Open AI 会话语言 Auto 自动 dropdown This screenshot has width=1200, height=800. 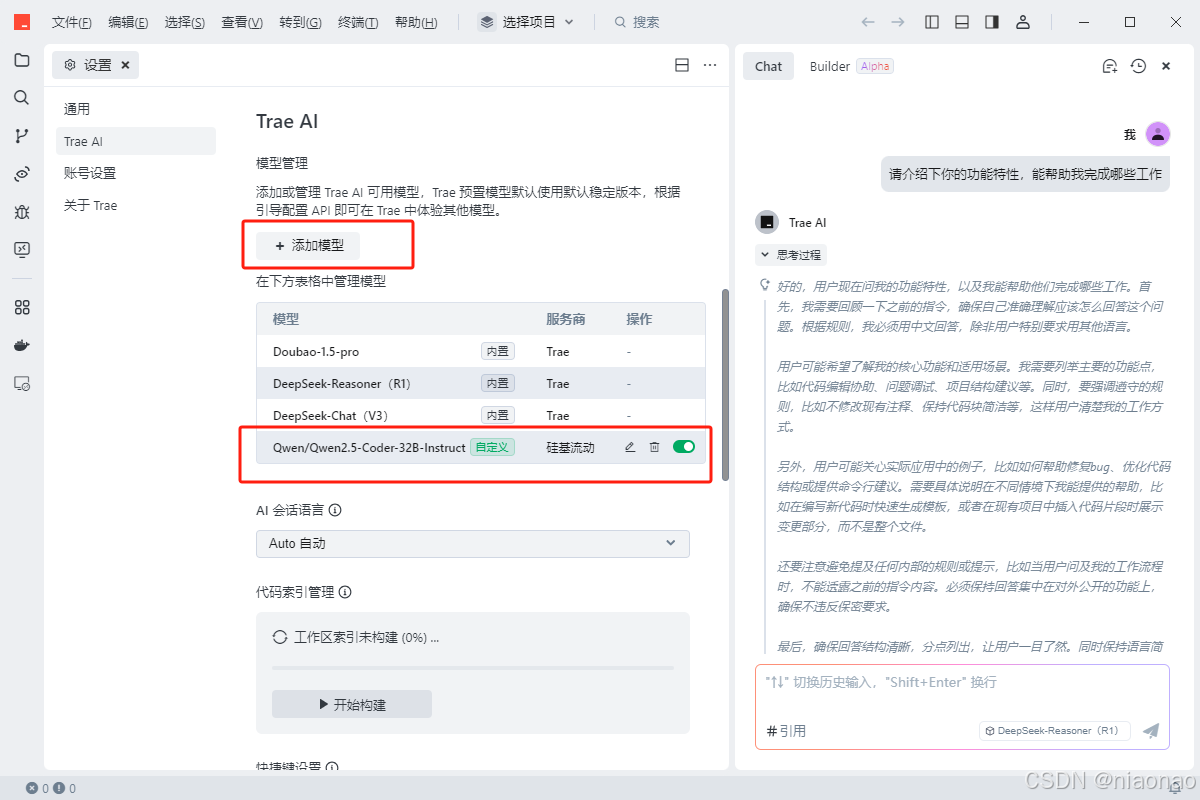point(473,543)
